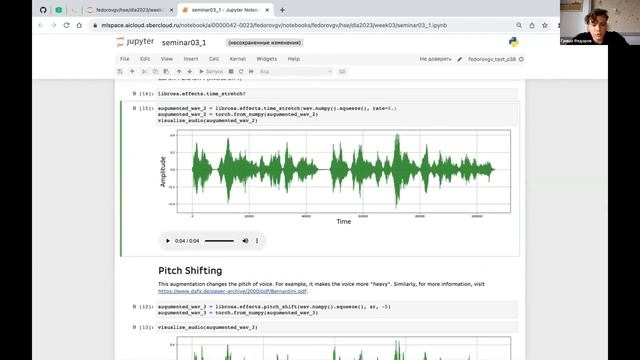Open the Cell menu
The width and height of the screenshot is (640, 360).
pos(214,59)
